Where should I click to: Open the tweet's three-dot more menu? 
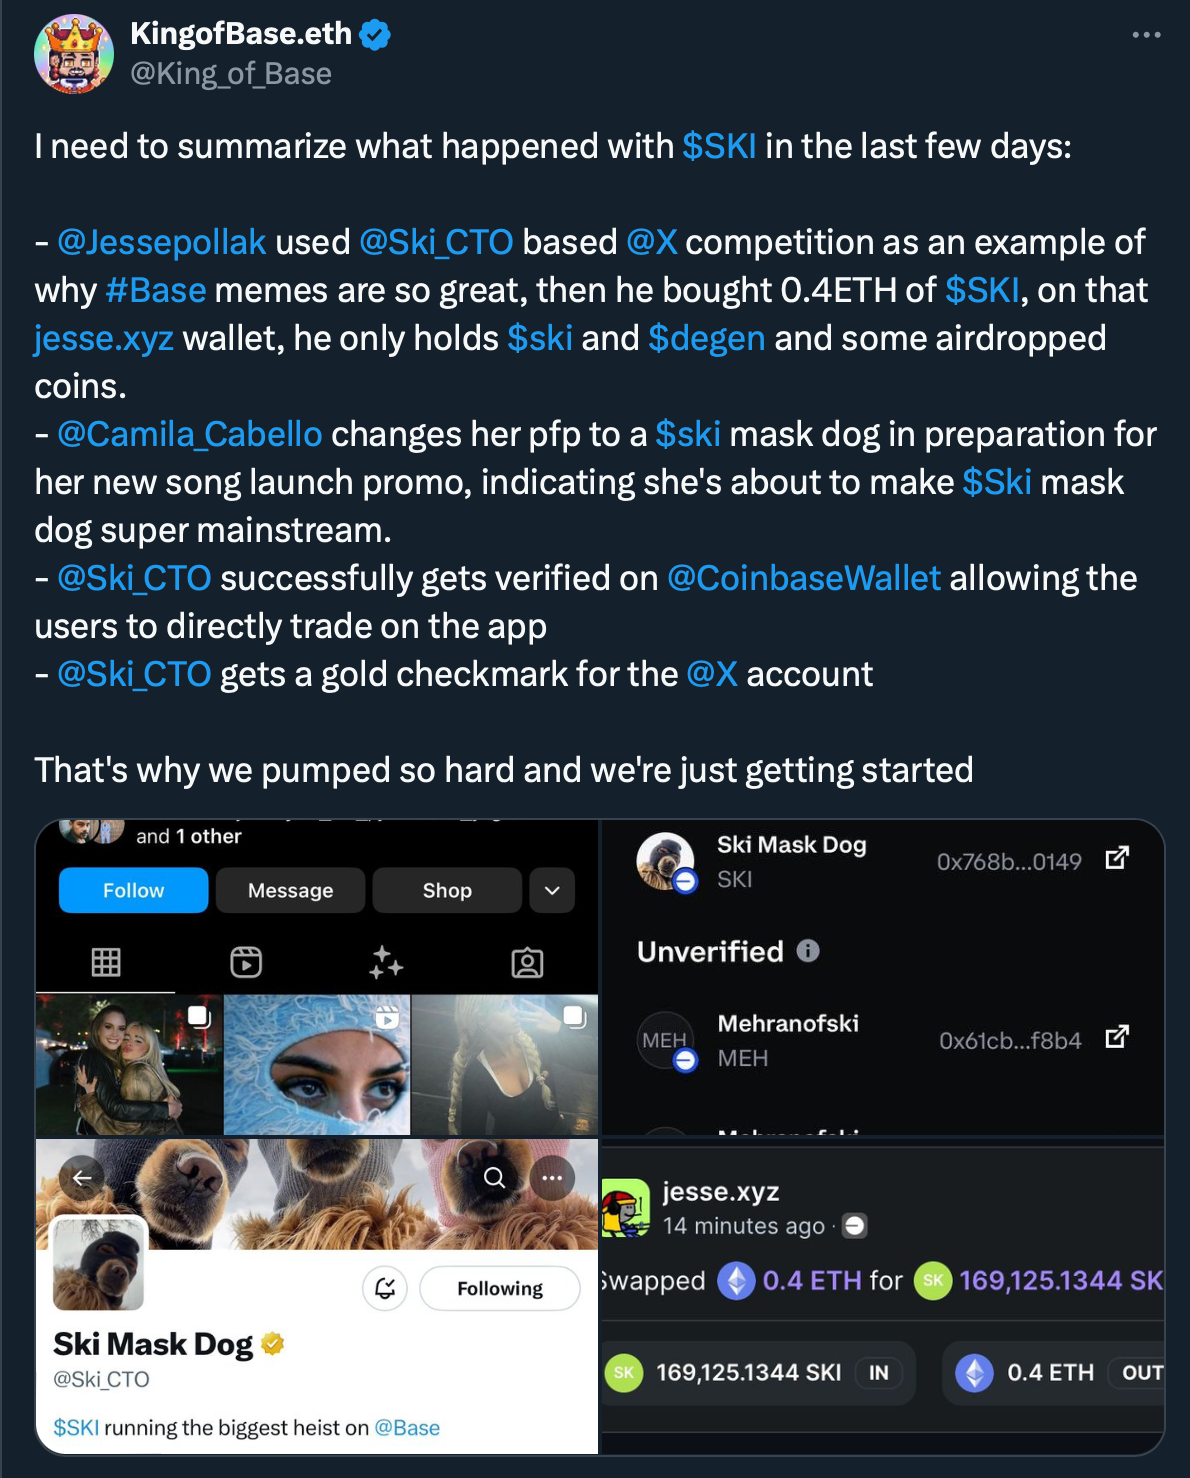click(x=1146, y=35)
